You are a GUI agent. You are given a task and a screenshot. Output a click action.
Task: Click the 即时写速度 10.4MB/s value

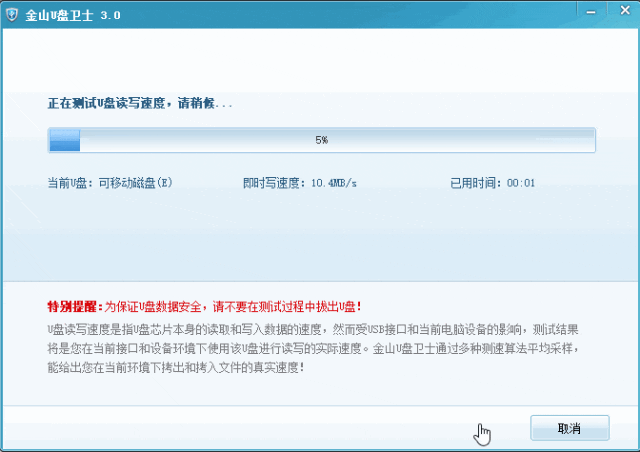pyautogui.click(x=300, y=183)
